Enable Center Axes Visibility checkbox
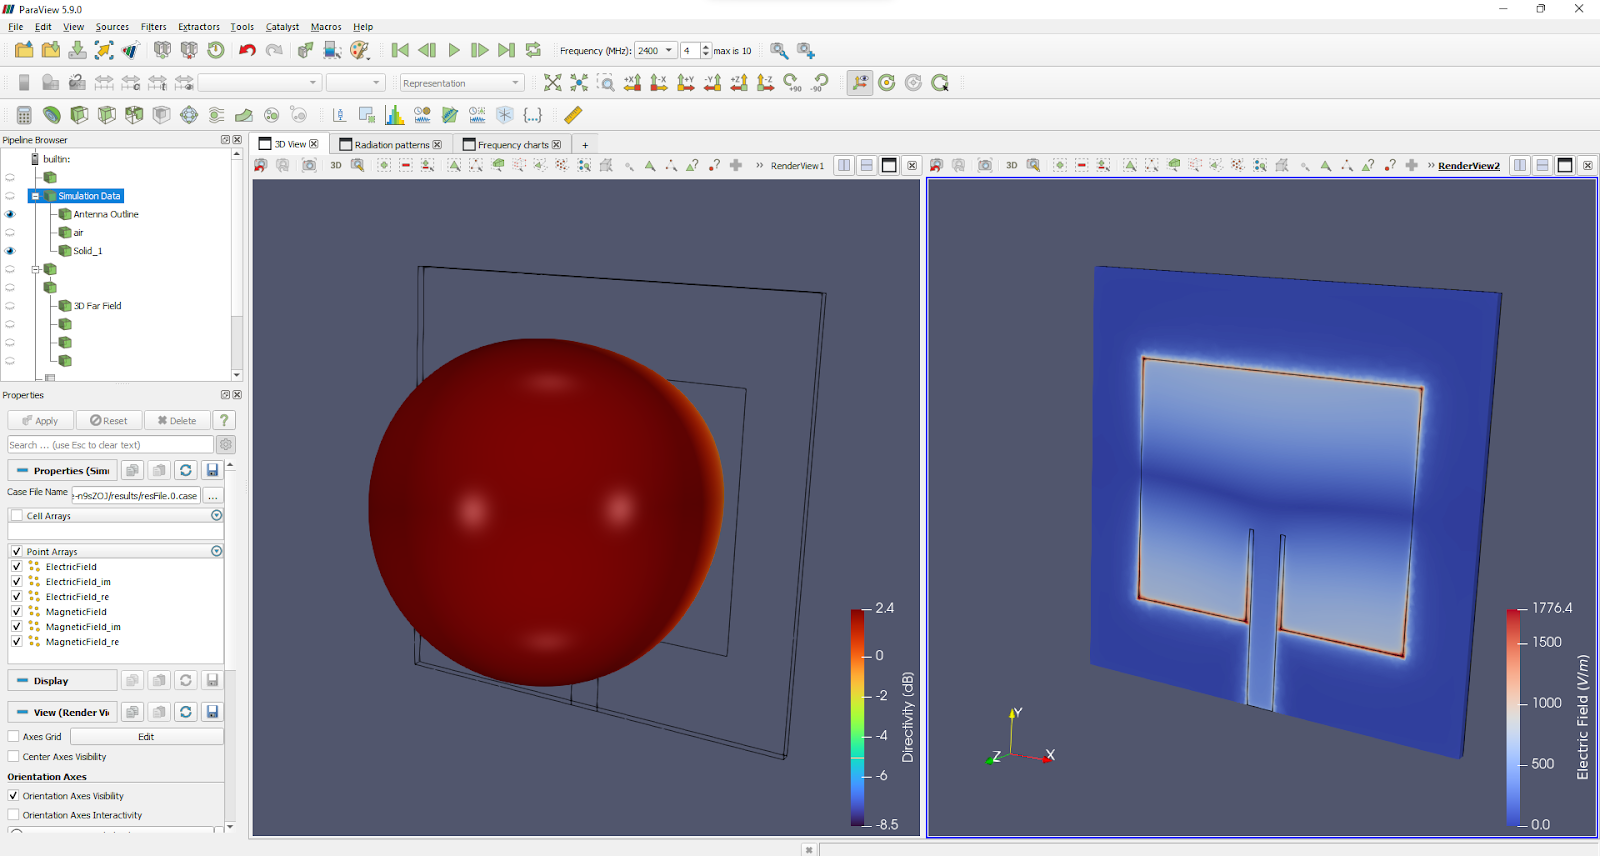The height and width of the screenshot is (856, 1600). coord(14,756)
